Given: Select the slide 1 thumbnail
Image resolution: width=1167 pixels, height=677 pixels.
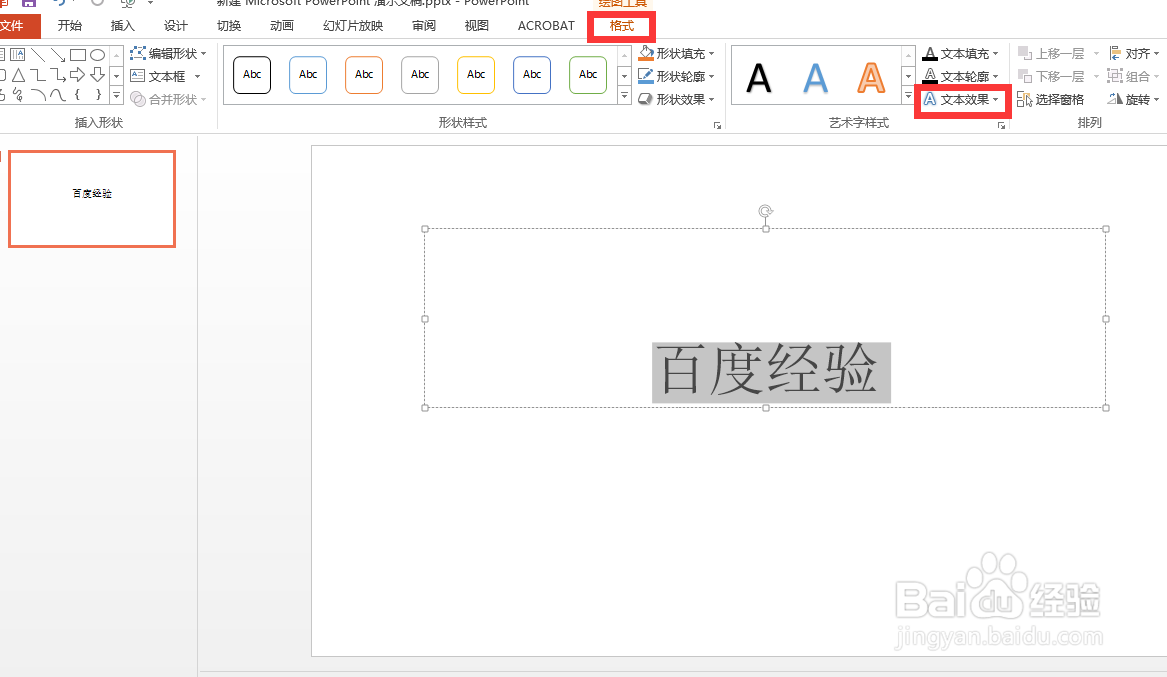Looking at the screenshot, I should pyautogui.click(x=92, y=199).
